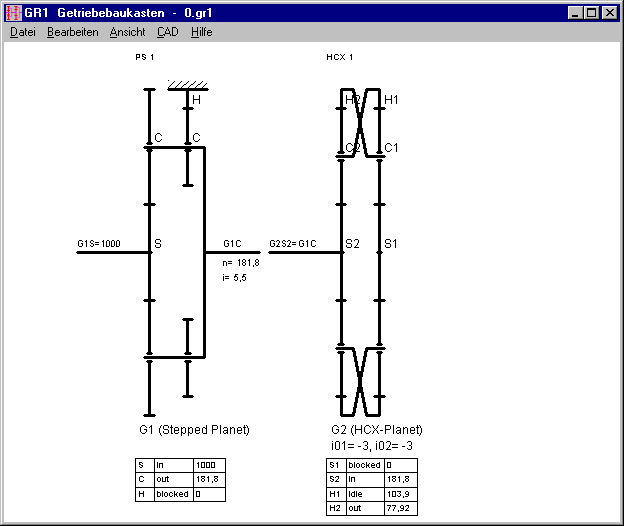Click the G2S2=G1C coupling shaft label
The width and height of the screenshot is (624, 526).
293,244
